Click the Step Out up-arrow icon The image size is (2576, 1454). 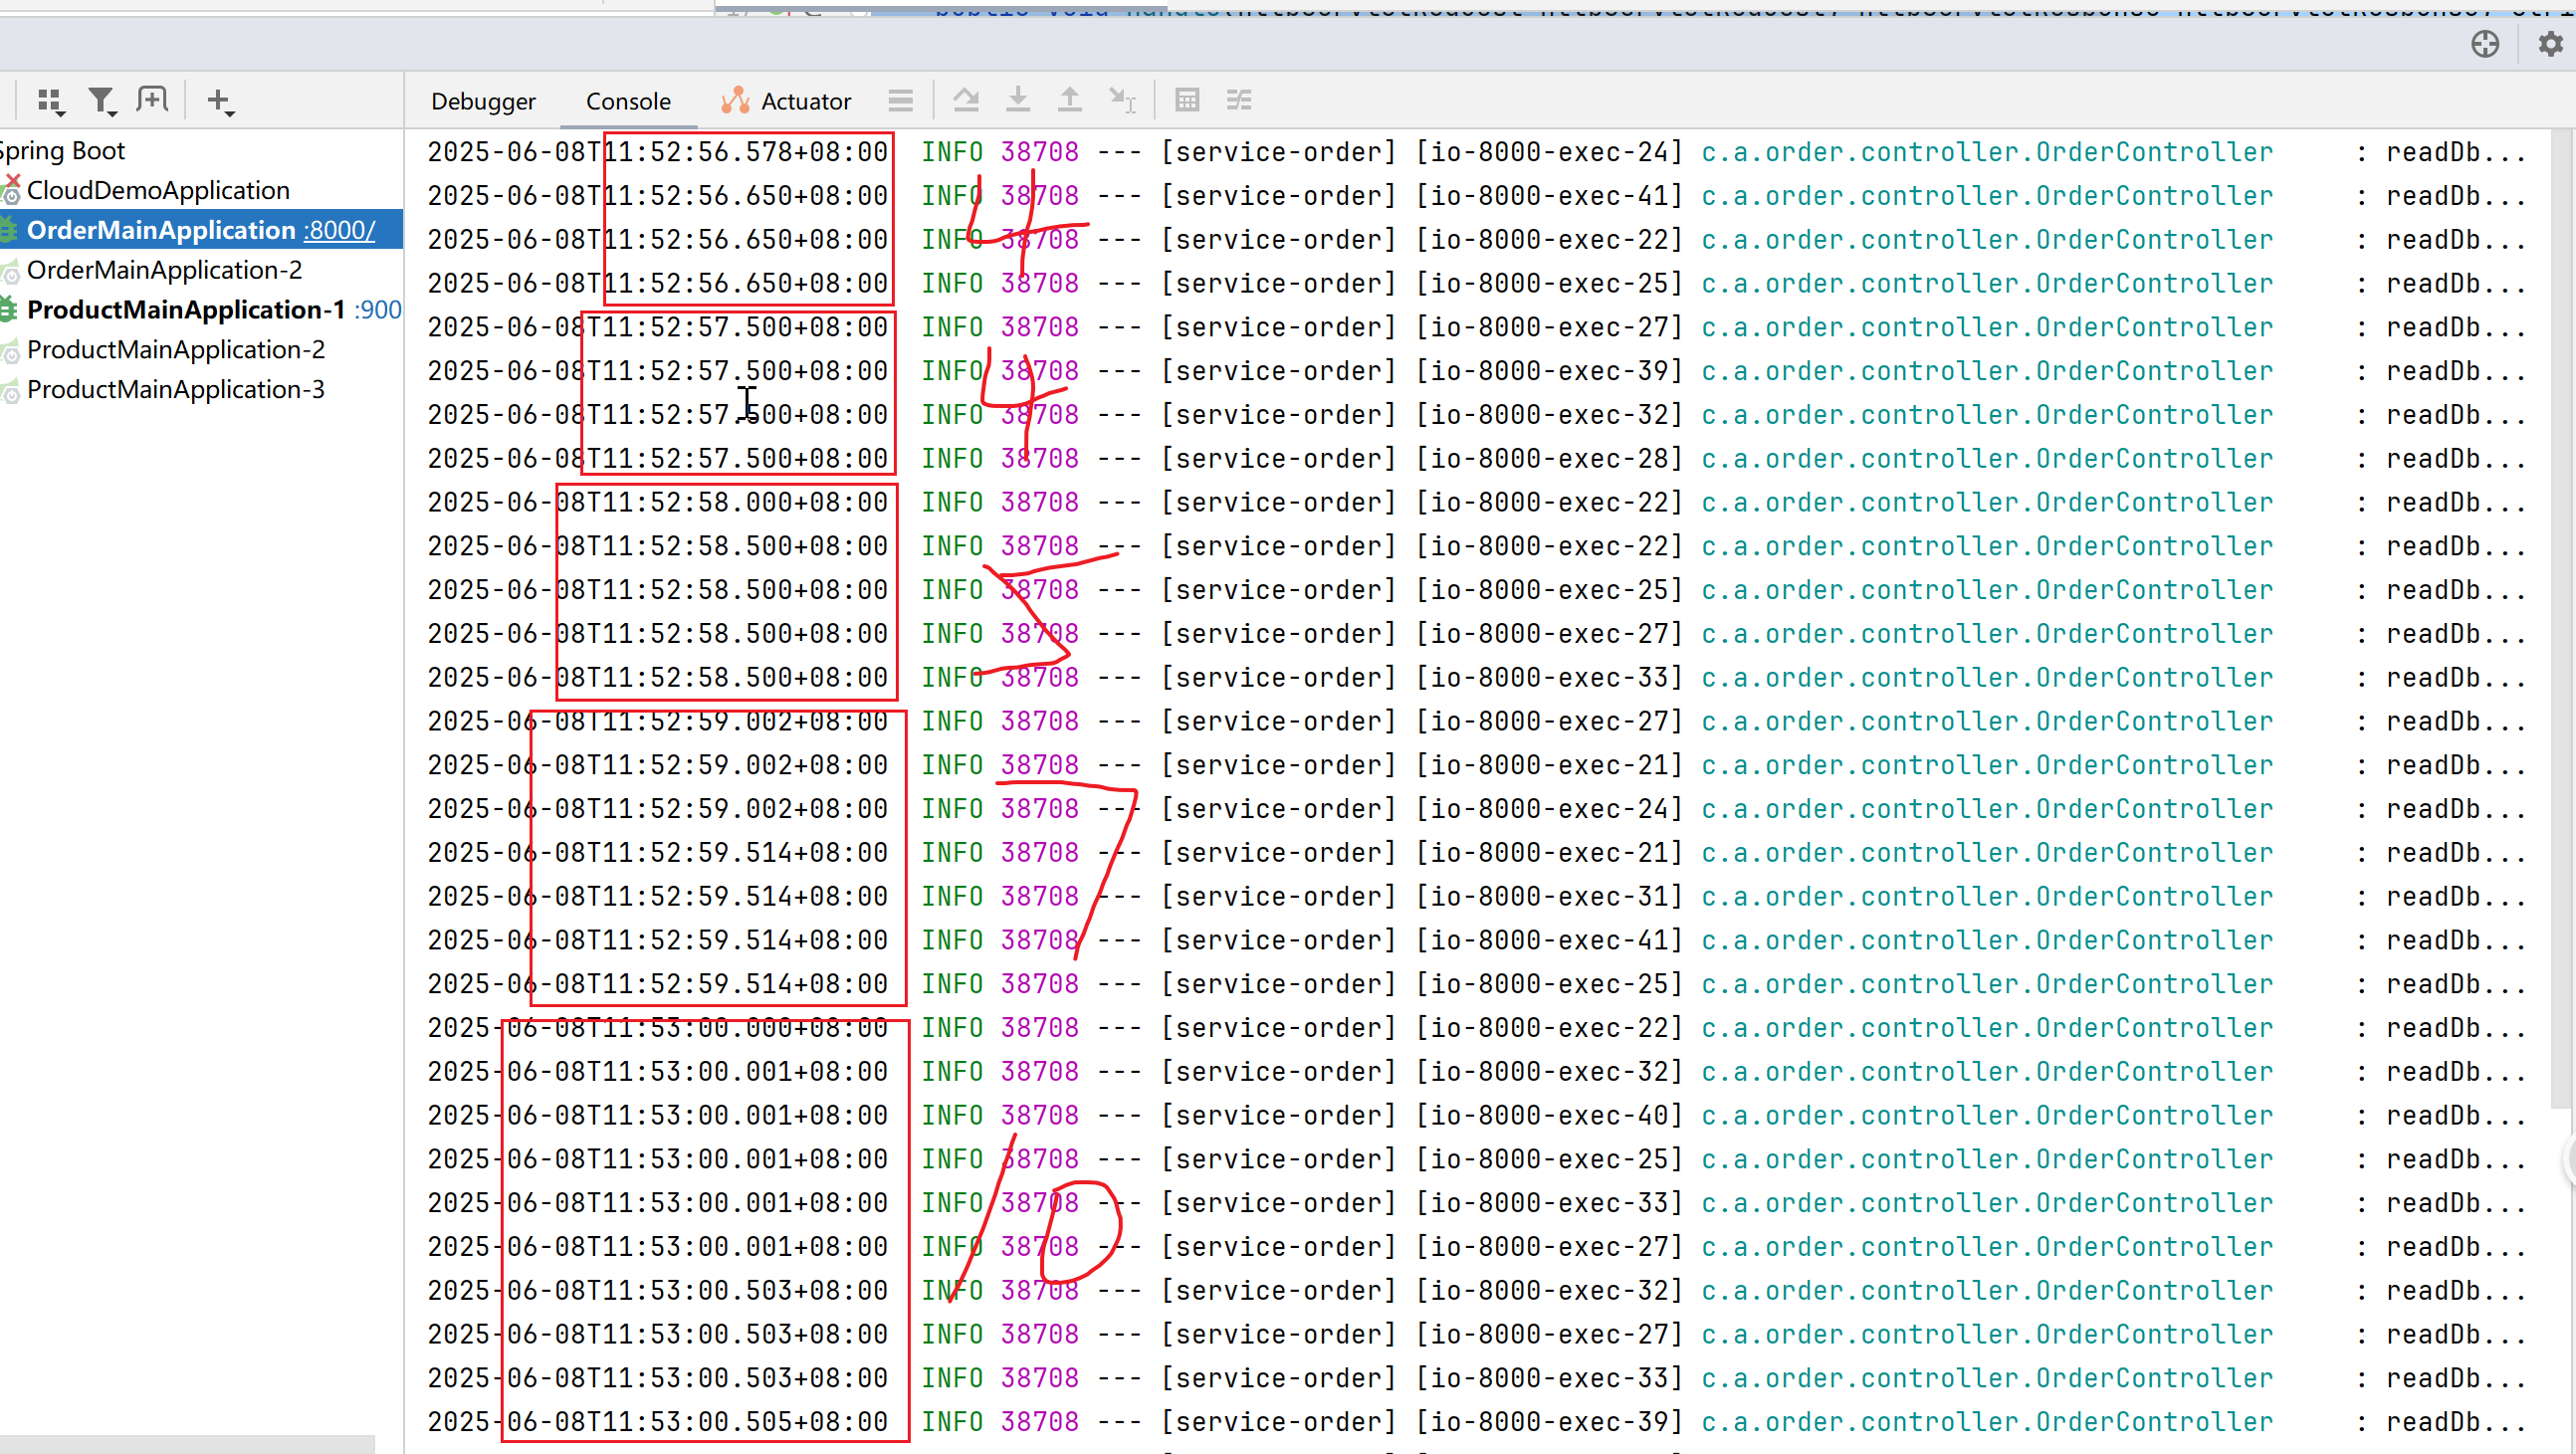(x=1069, y=100)
